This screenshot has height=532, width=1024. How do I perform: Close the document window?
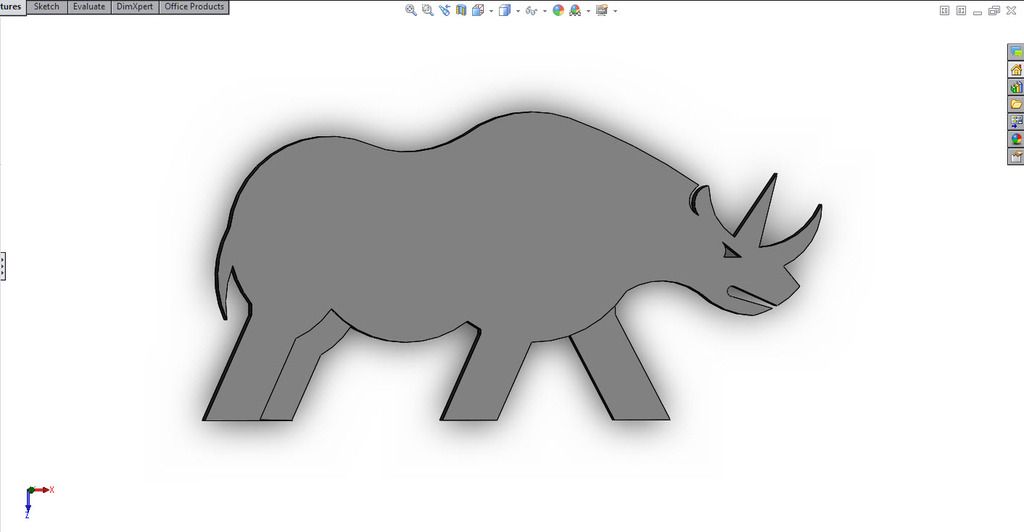click(1011, 10)
